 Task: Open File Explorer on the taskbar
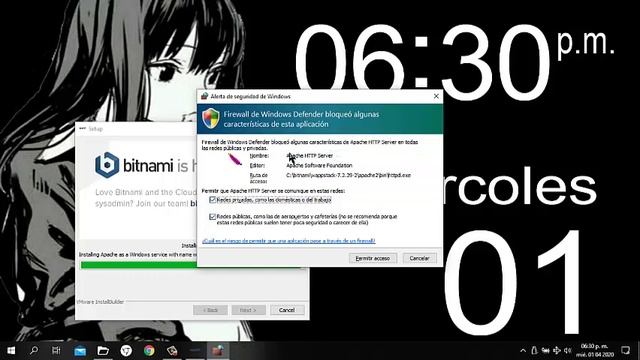[x=103, y=350]
